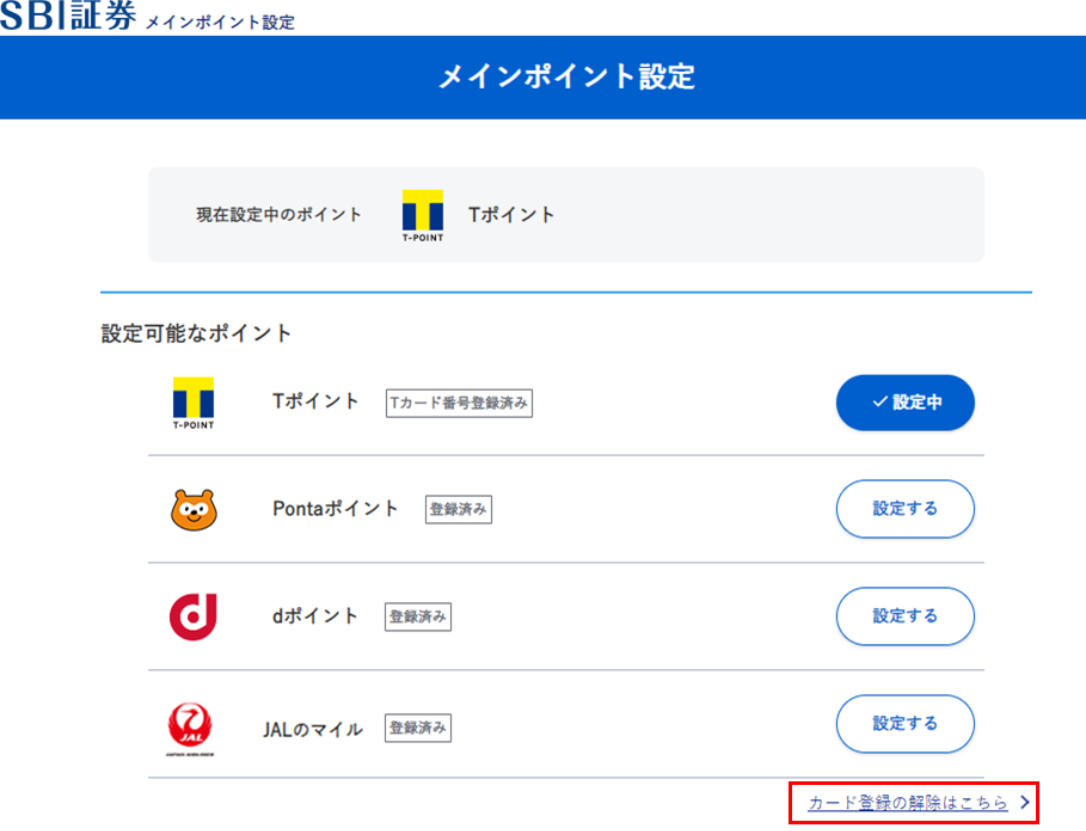Click the Tカード番号登録済み badge
Image resolution: width=1086 pixels, height=831 pixels.
(x=459, y=403)
